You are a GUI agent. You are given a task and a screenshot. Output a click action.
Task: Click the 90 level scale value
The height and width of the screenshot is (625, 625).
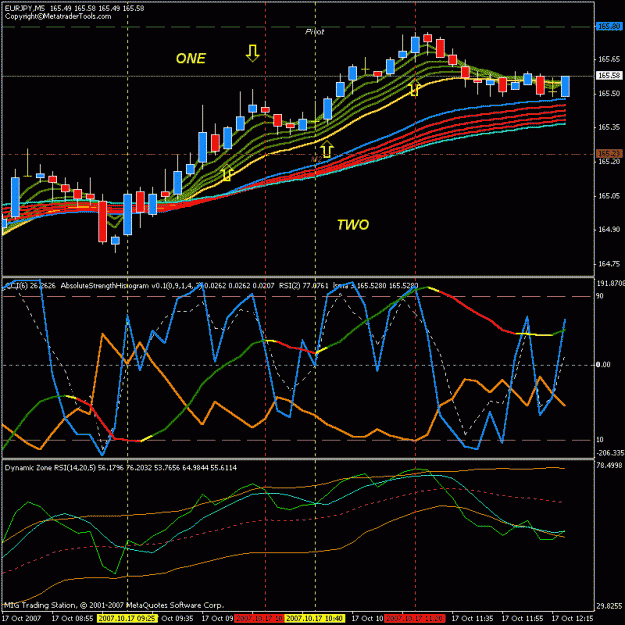(600, 296)
